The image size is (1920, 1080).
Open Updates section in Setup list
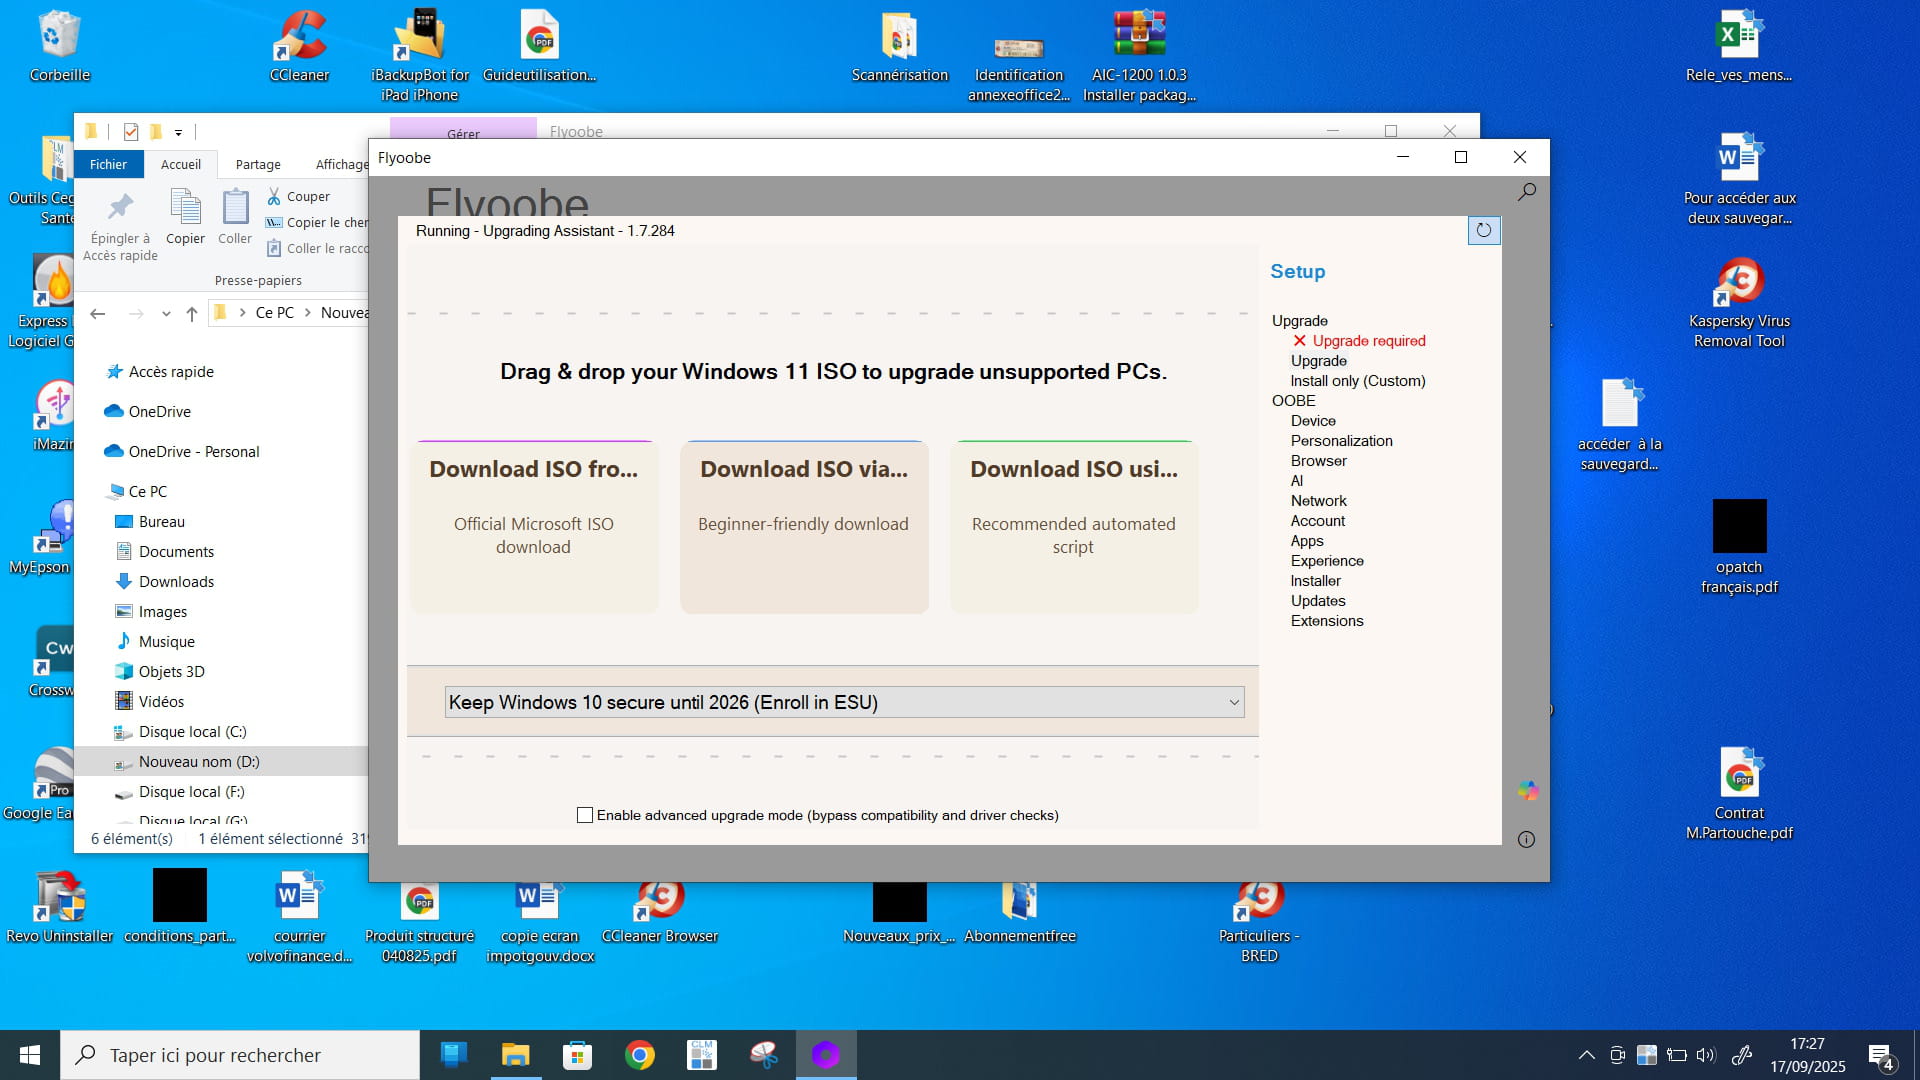[1318, 601]
